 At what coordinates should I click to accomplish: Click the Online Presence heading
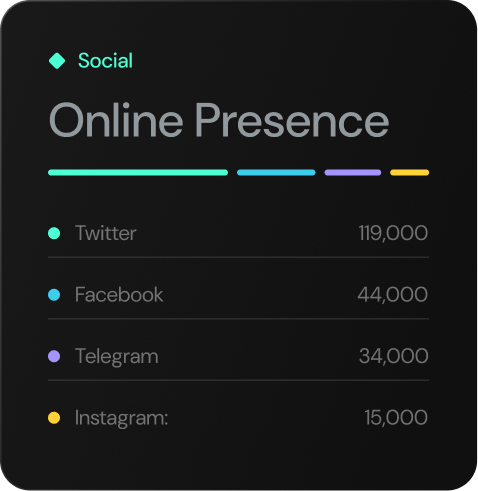pos(219,120)
